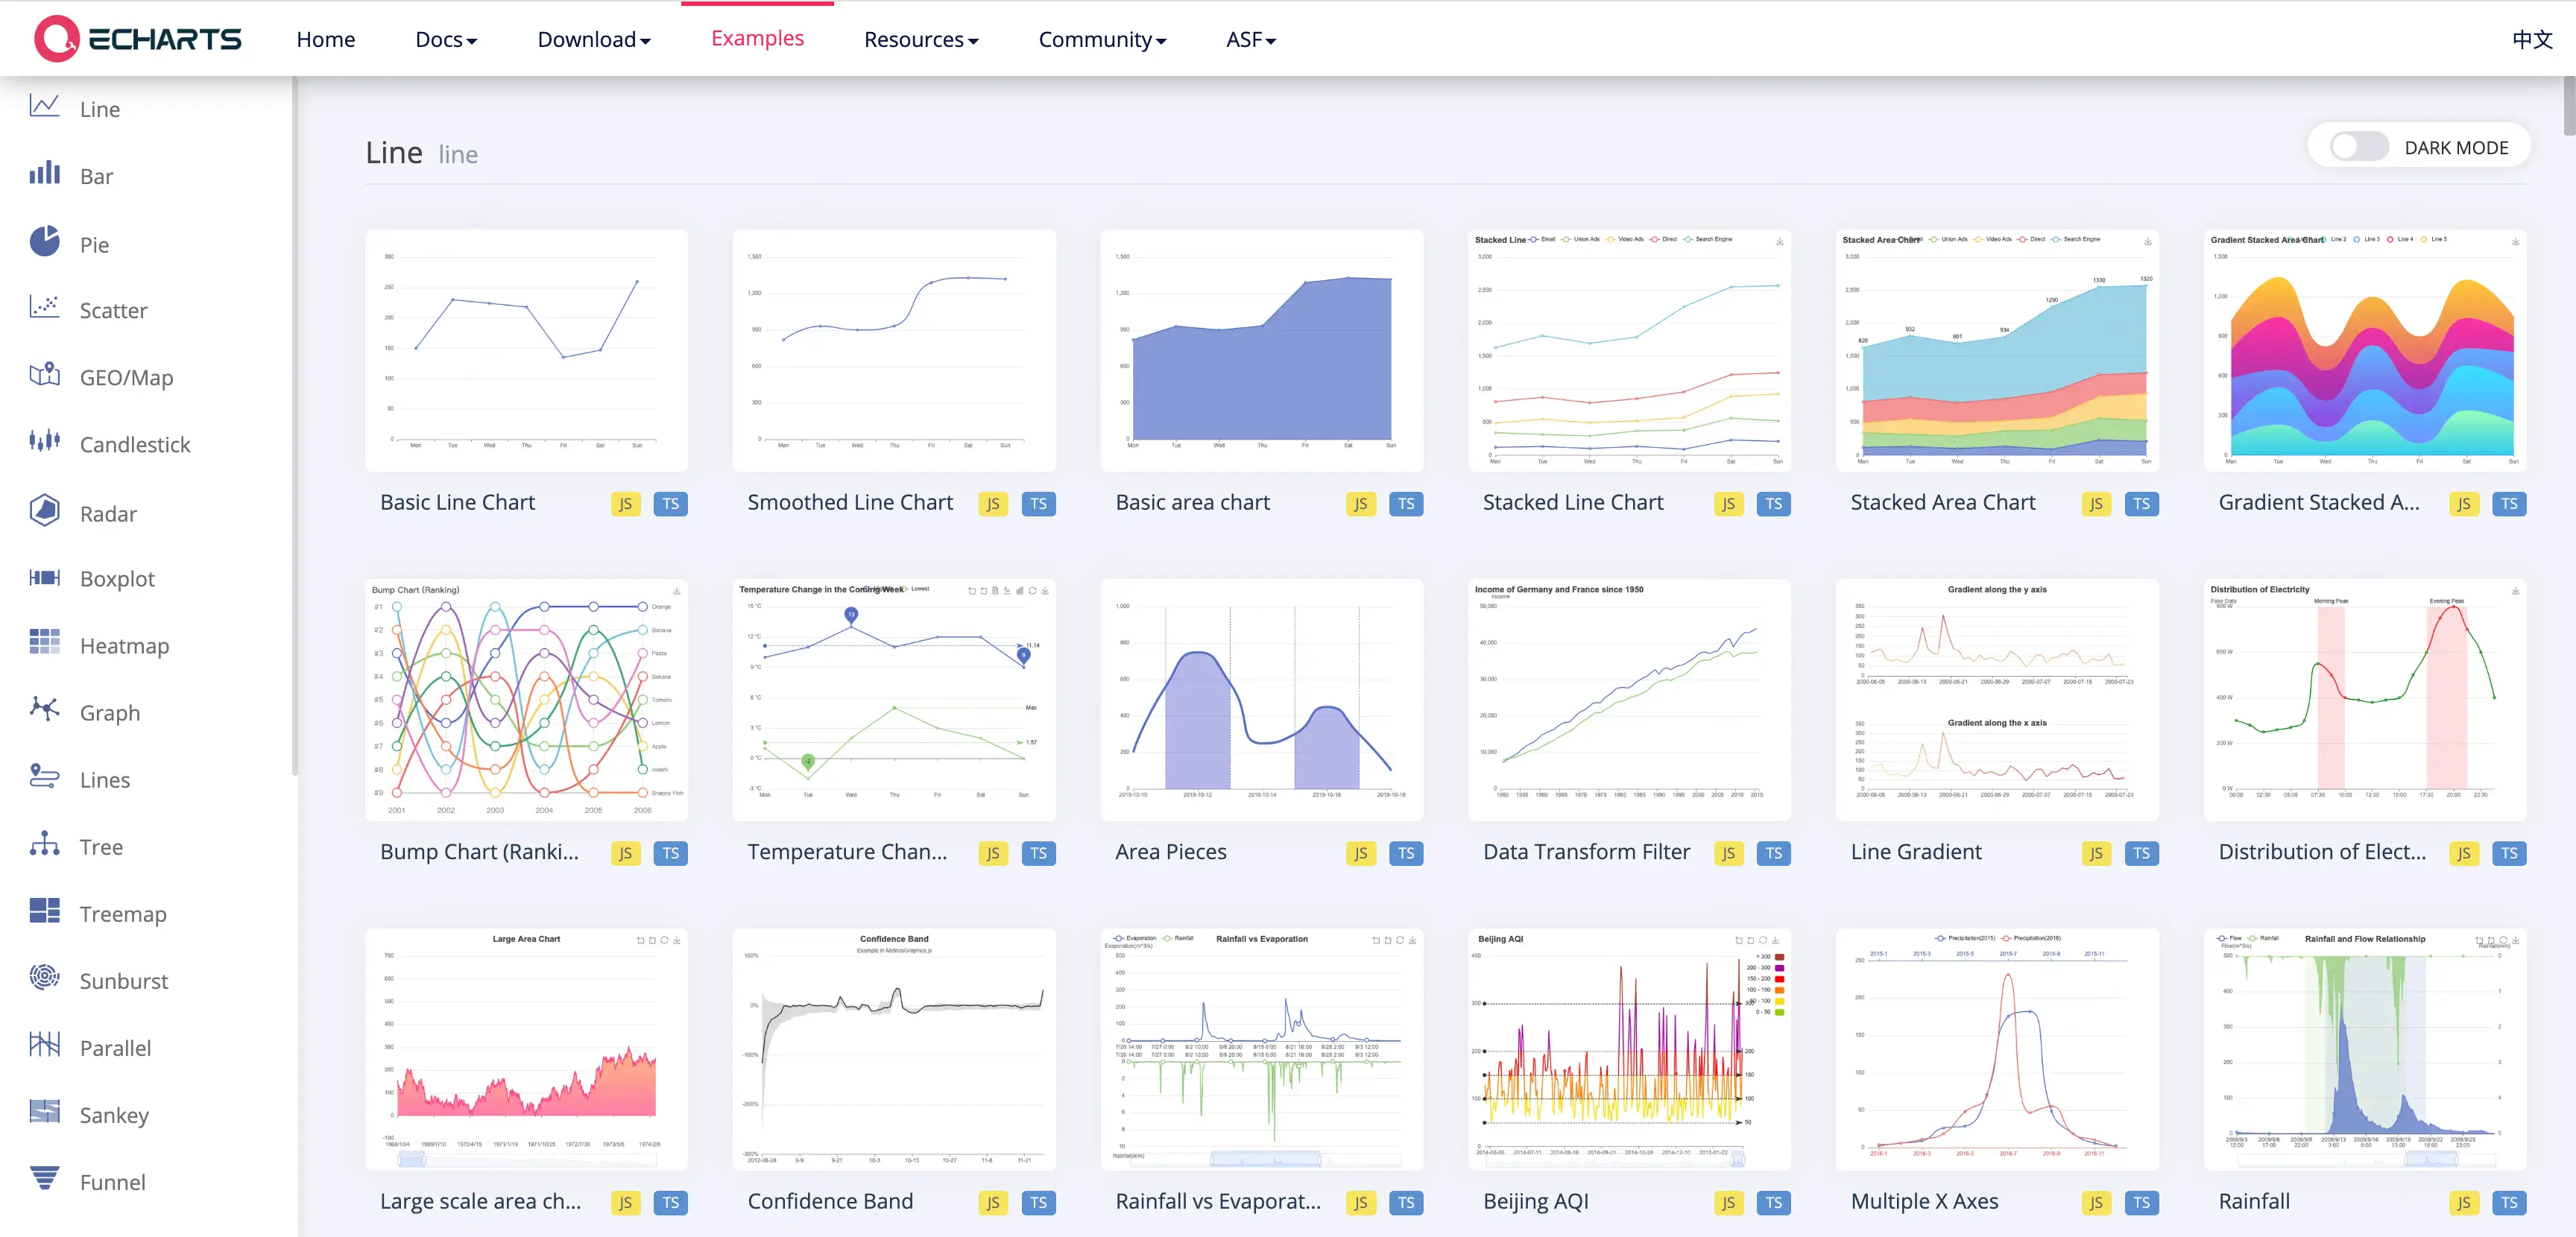Click the Pie chart icon in sidebar
Image resolution: width=2576 pixels, height=1237 pixels.
44,241
